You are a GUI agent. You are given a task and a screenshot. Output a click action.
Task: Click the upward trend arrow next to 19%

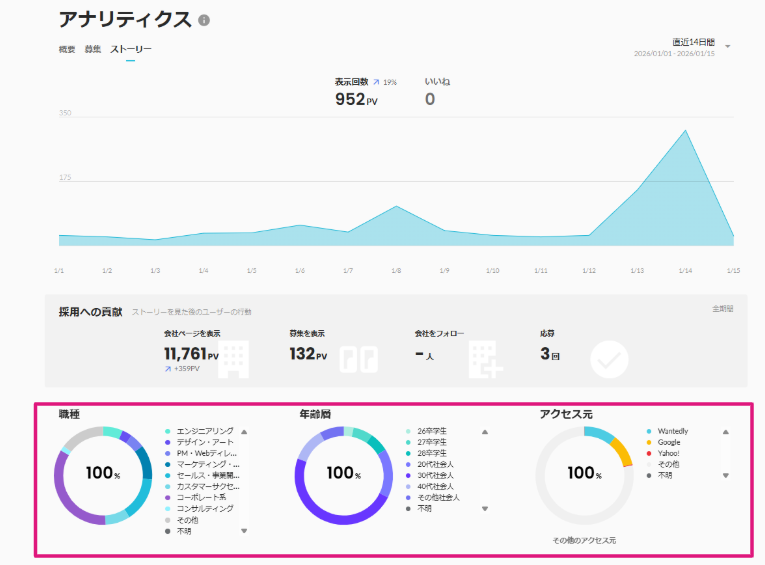coord(376,82)
